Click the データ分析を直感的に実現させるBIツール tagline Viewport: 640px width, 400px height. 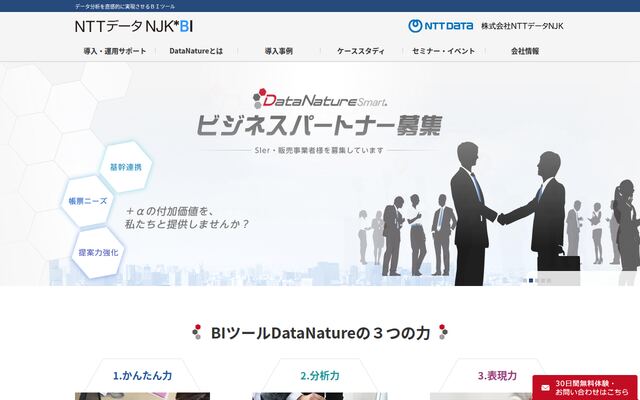(125, 7)
